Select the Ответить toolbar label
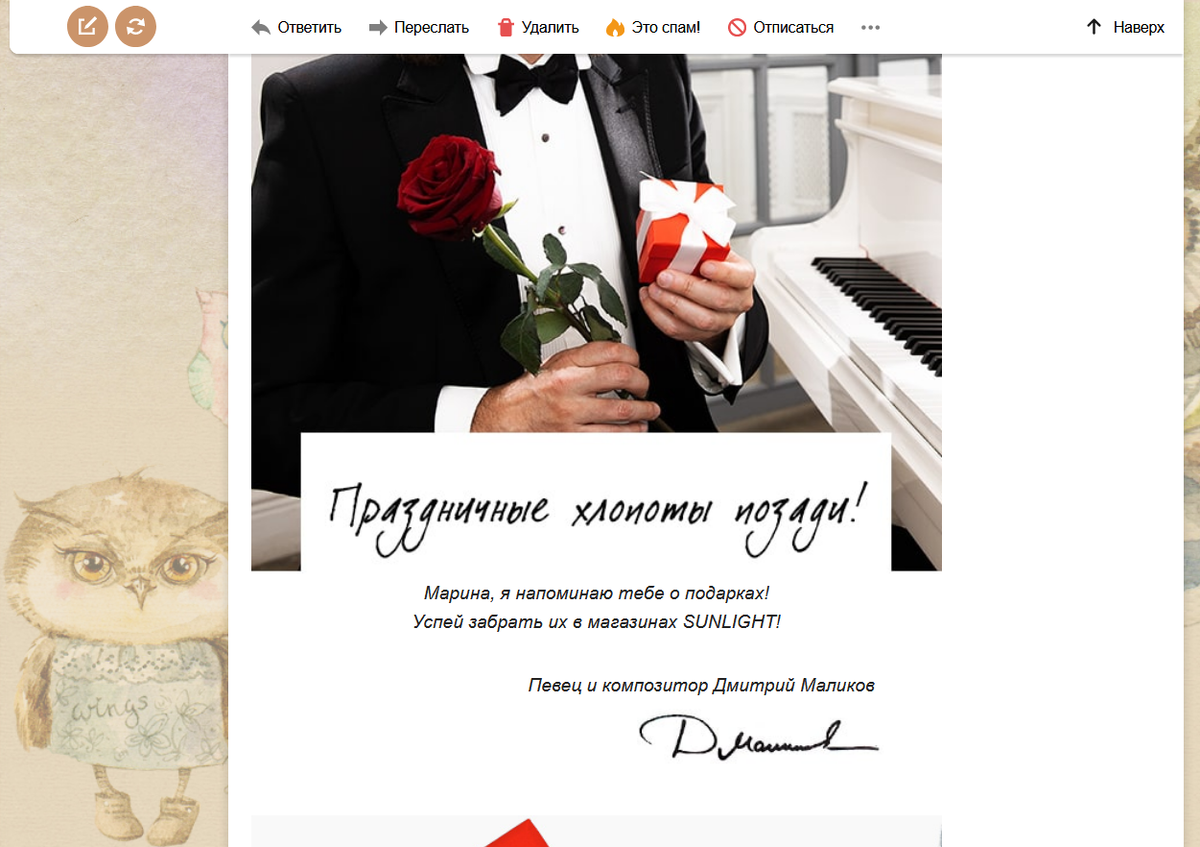The height and width of the screenshot is (847, 1200). (309, 27)
